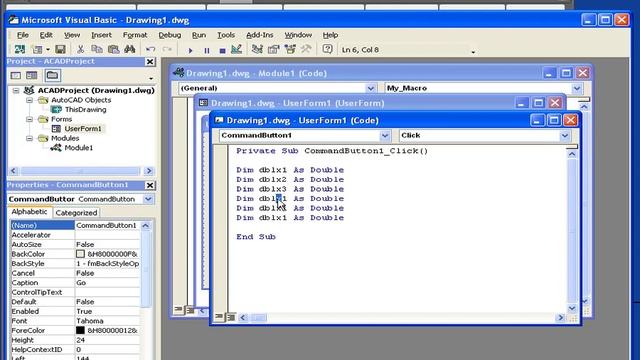Select UserForm1 in the project tree
Image resolution: width=640 pixels, height=360 pixels.
pos(83,129)
